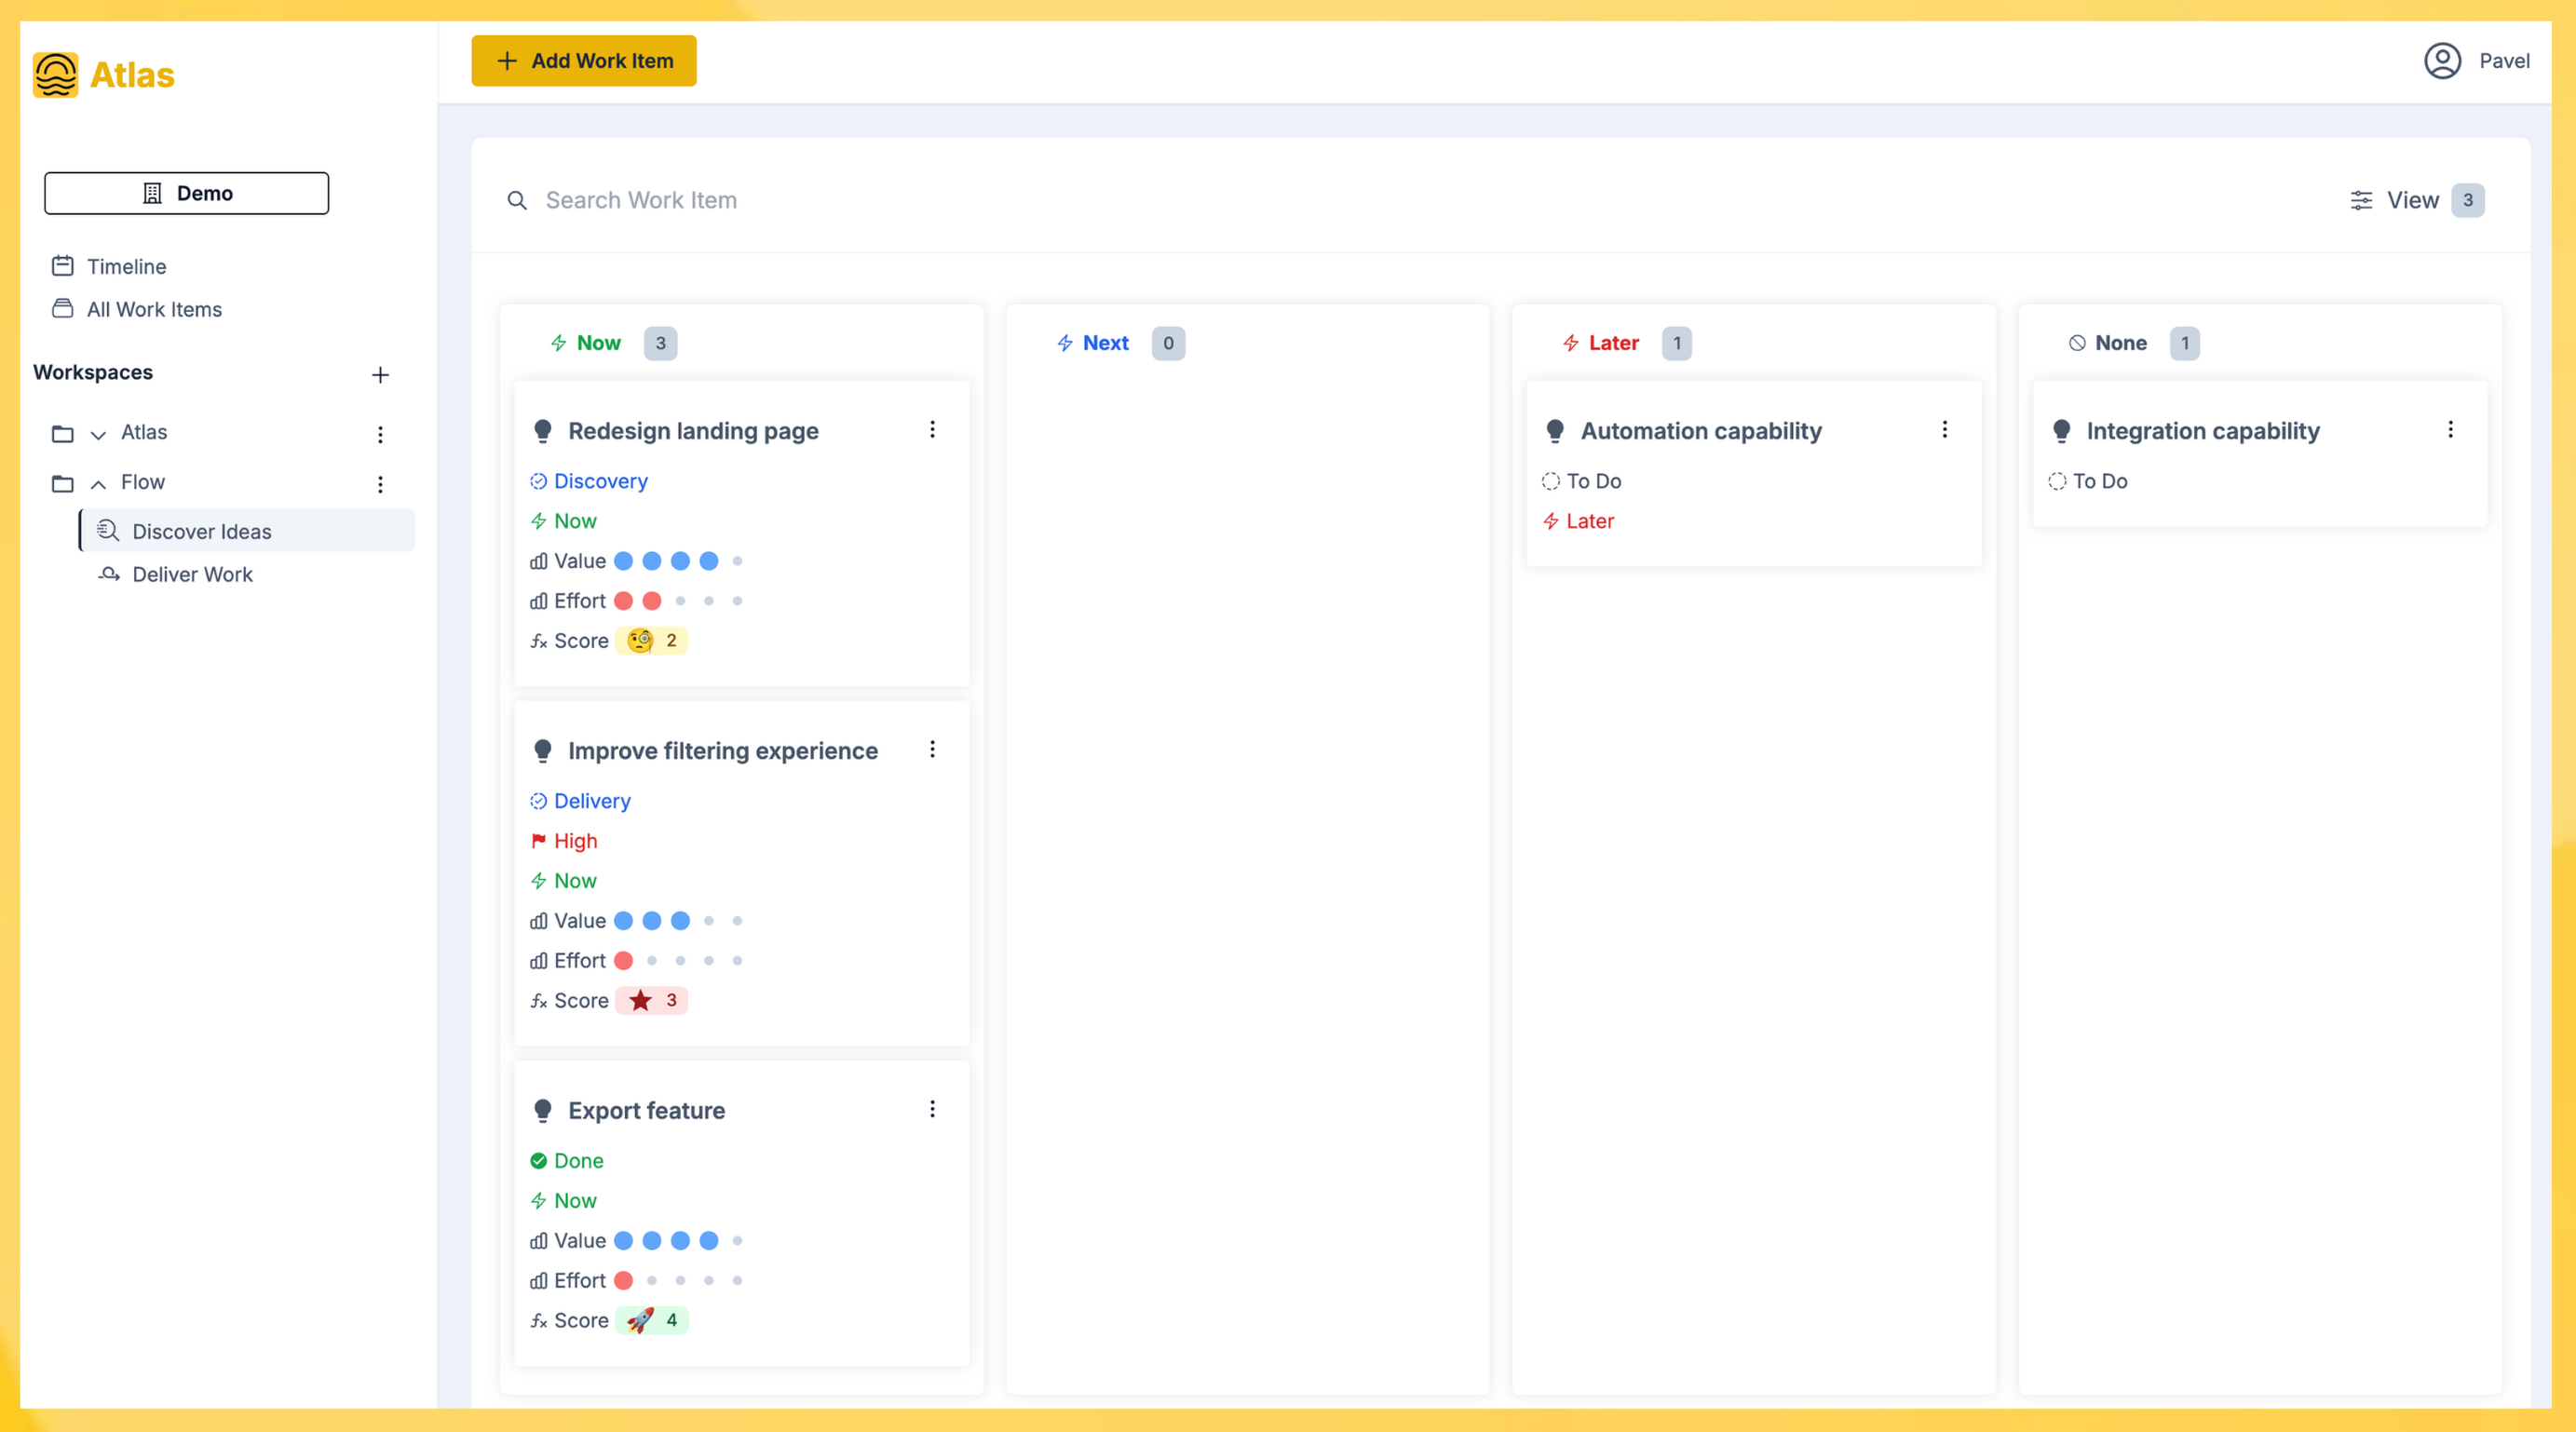
Task: Go to Timeline in sidebar
Action: coord(126,266)
